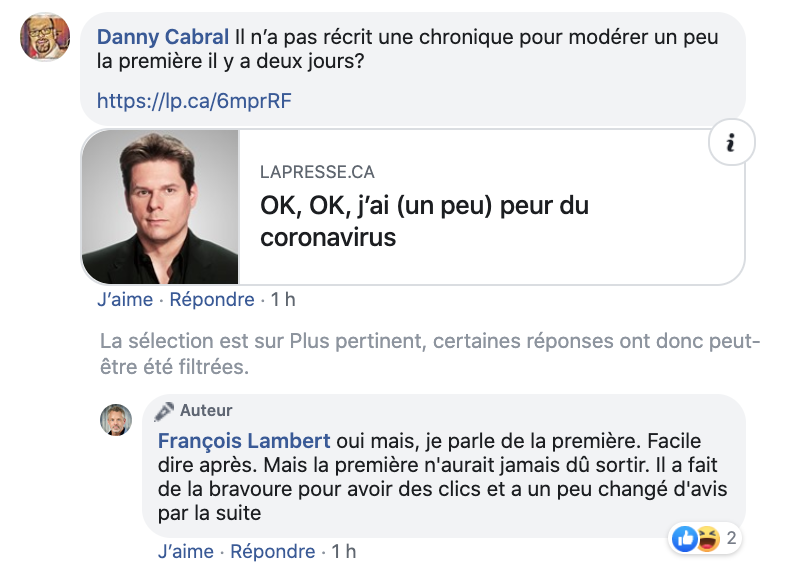Open the article portrait thumbnail
This screenshot has height=576, width=800.
click(160, 207)
